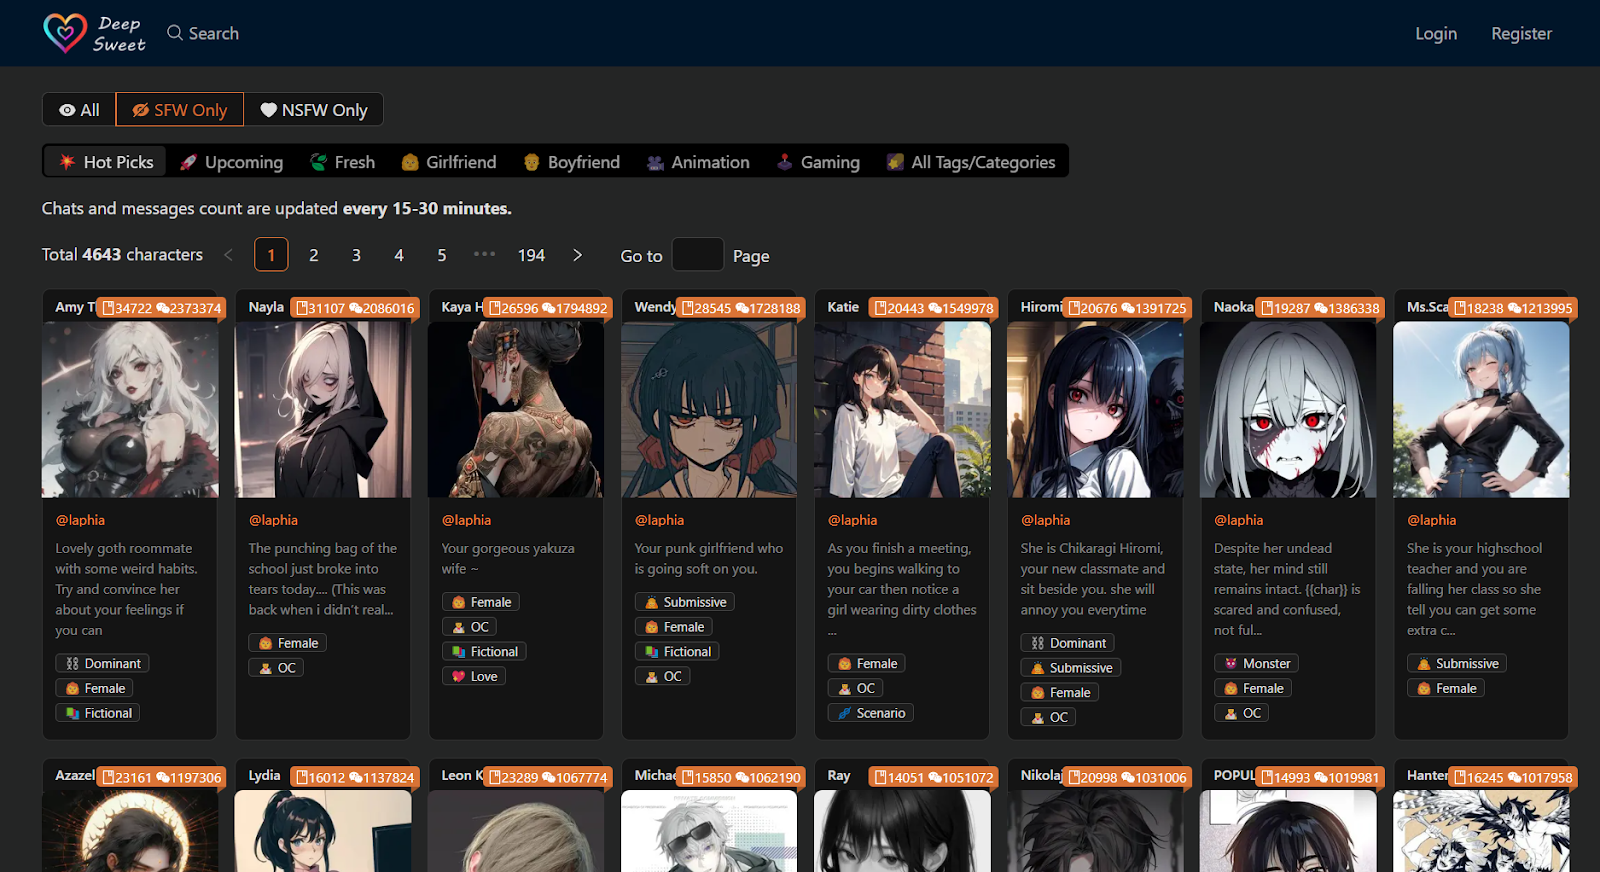Screen dimensions: 1600x872
Task: Open the Search magnifier icon
Action: click(175, 33)
